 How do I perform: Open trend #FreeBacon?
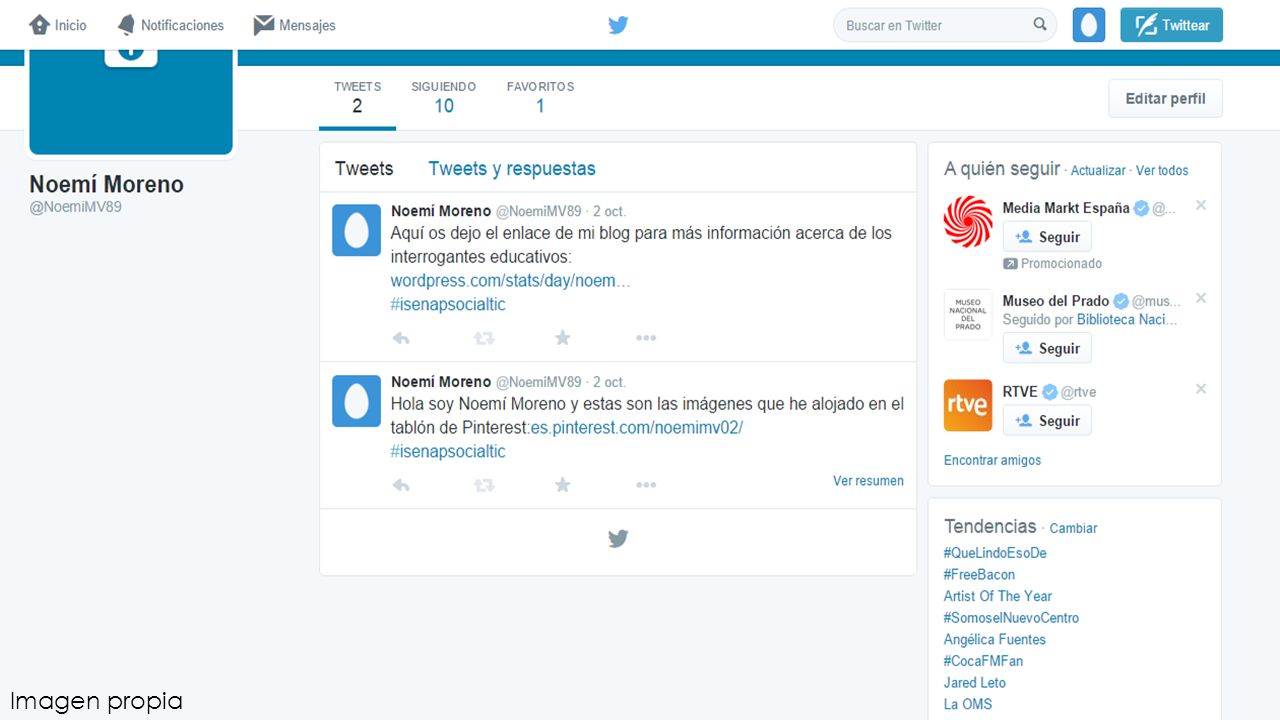(x=979, y=575)
